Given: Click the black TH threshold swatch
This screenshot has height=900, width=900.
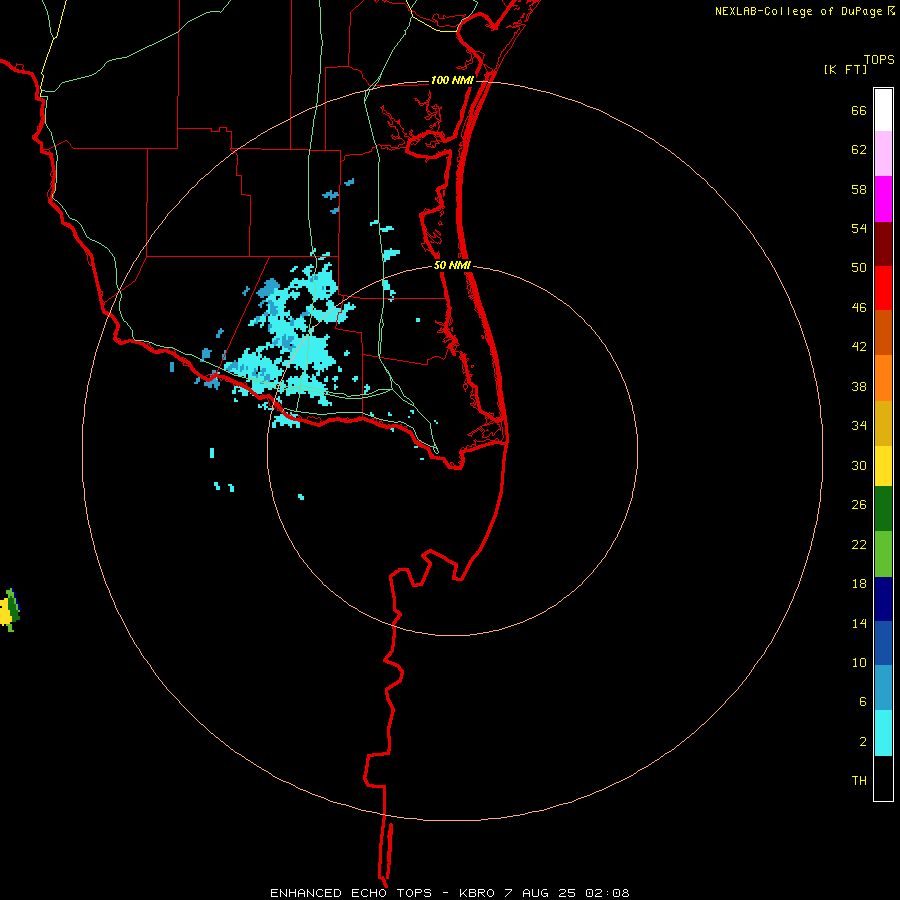Looking at the screenshot, I should [x=883, y=778].
